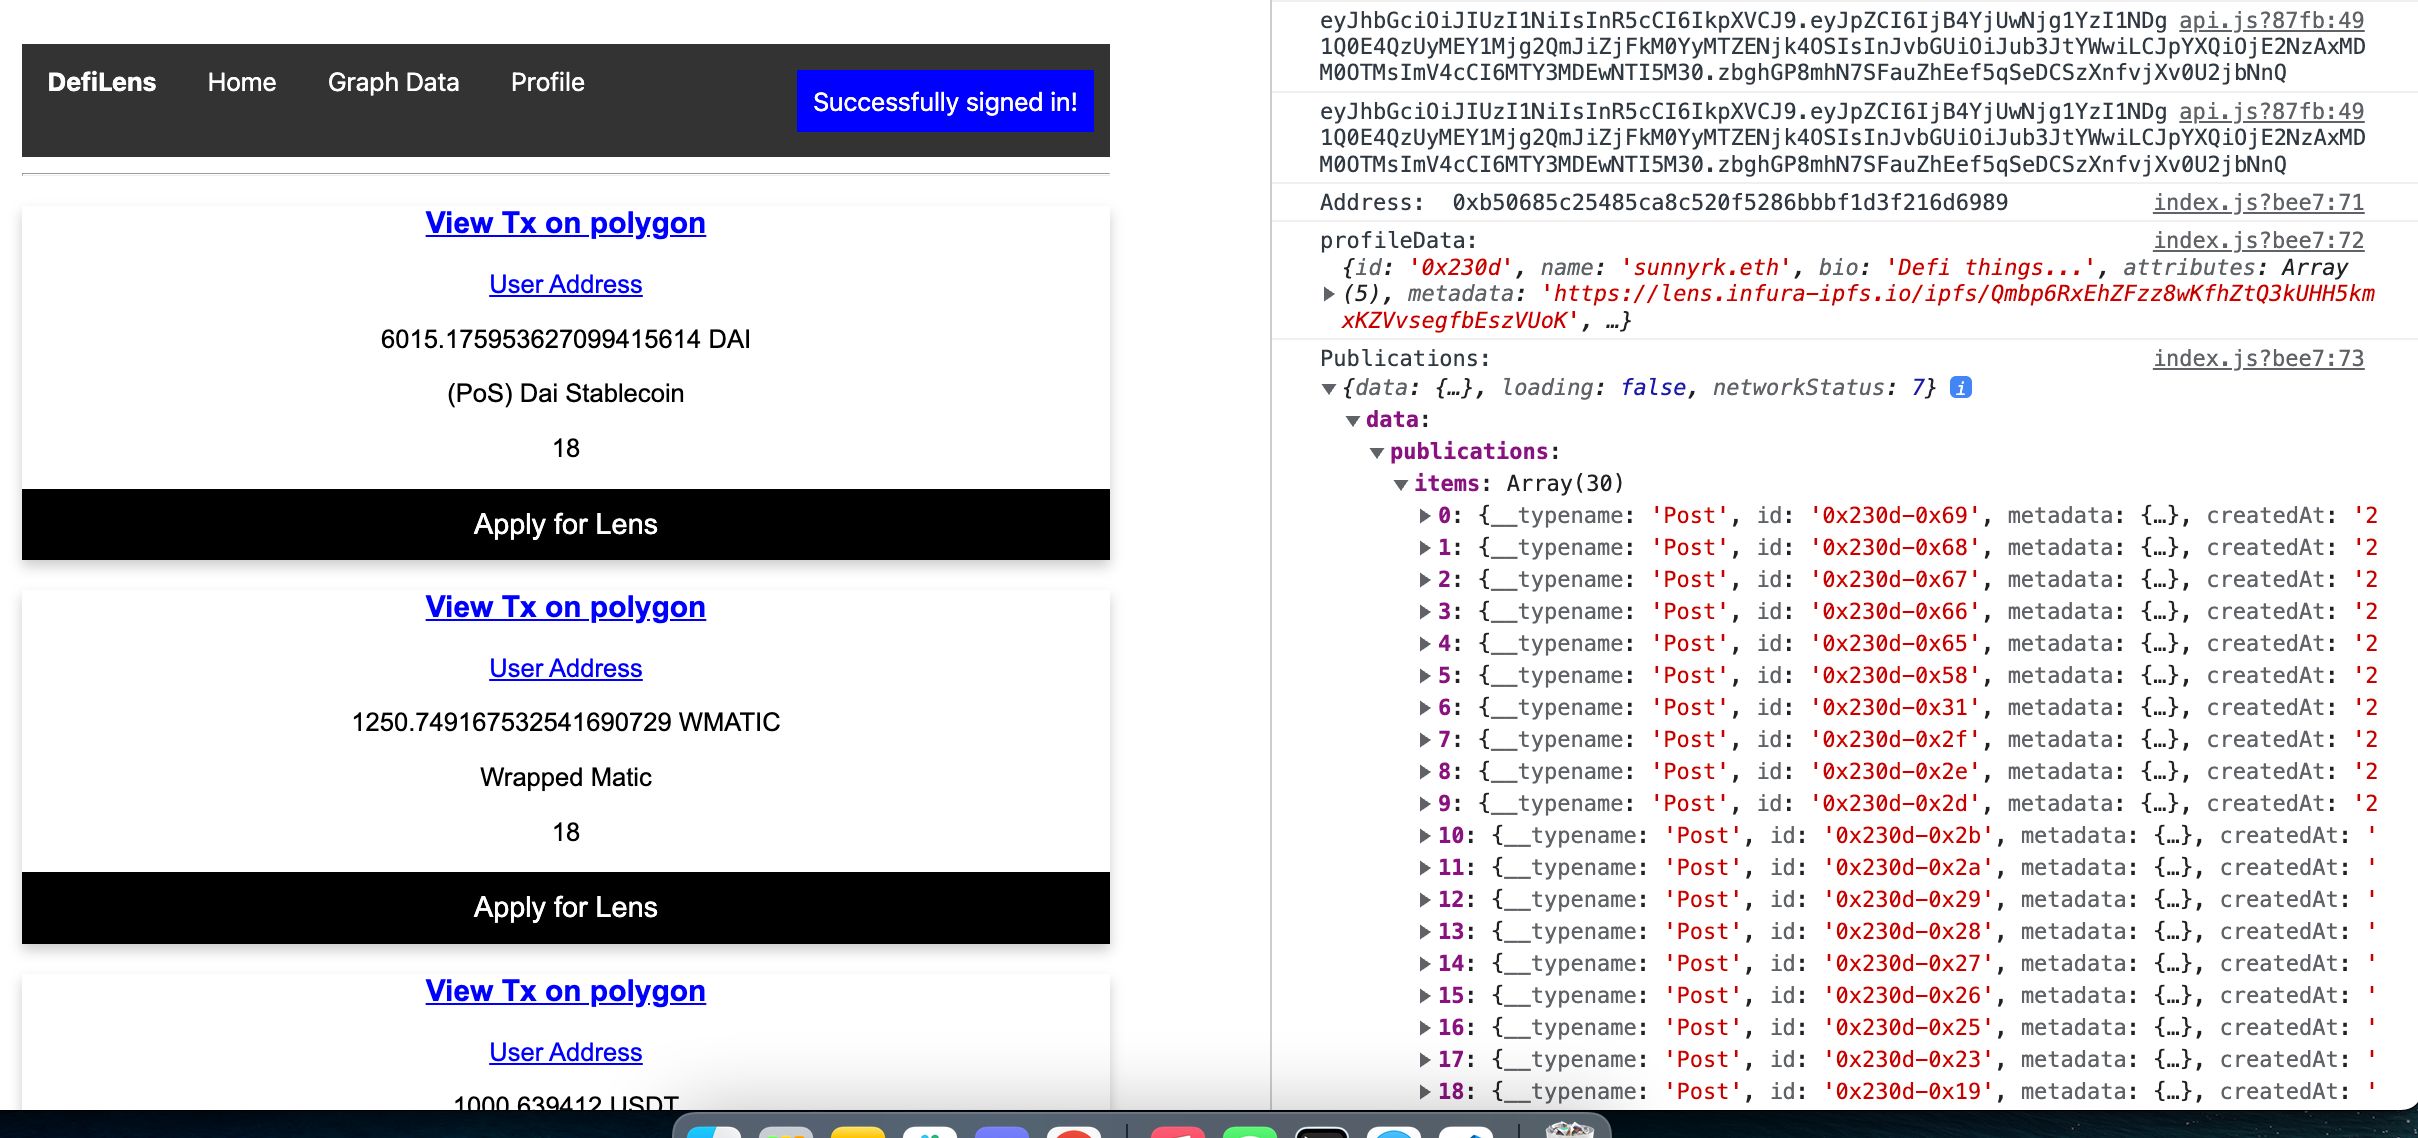Expand items entry 12 with id 0x230d-0x29
The width and height of the screenshot is (2418, 1138).
pos(1425,900)
